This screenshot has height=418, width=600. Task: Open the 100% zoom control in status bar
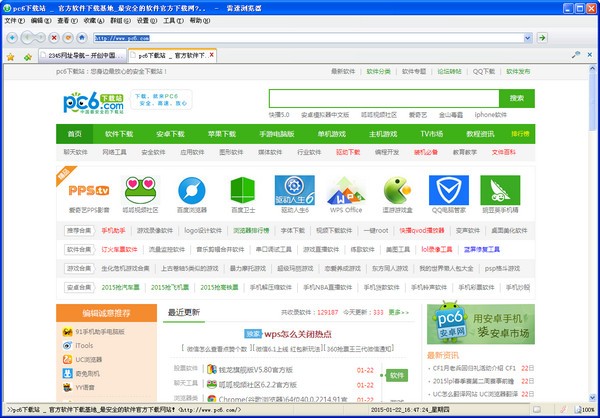(x=584, y=410)
